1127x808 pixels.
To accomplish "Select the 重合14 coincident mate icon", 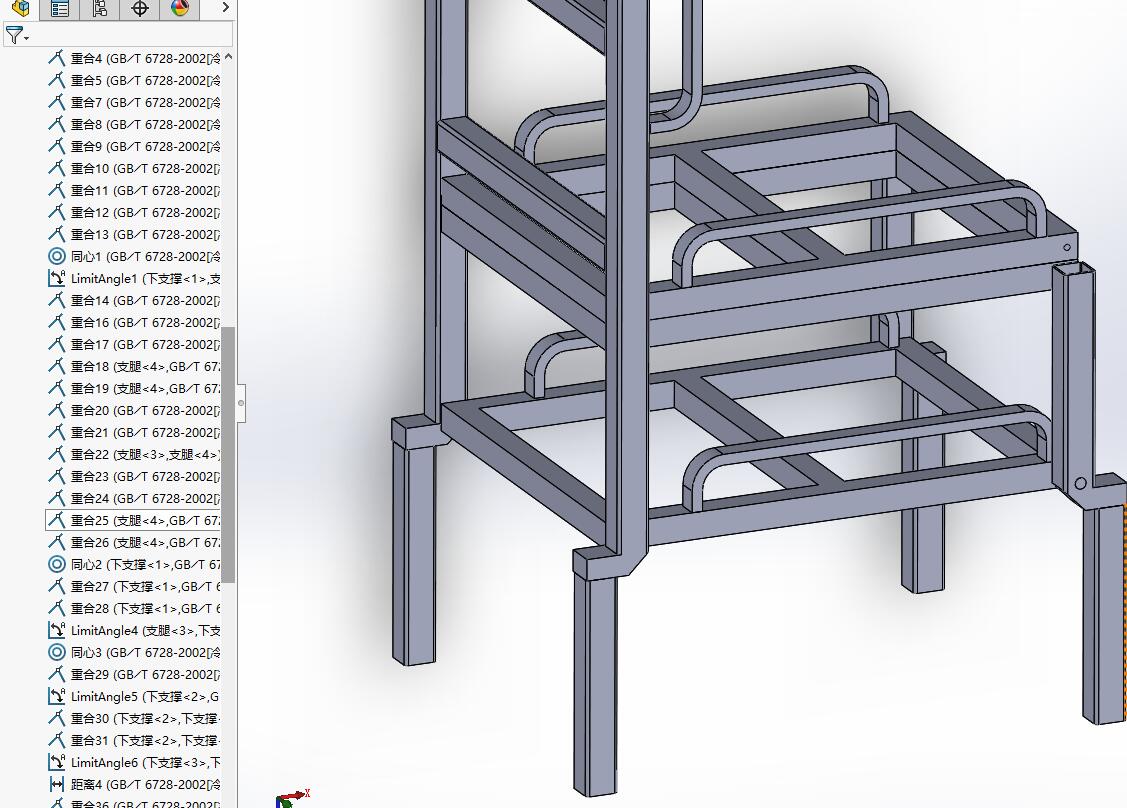I will [x=57, y=300].
